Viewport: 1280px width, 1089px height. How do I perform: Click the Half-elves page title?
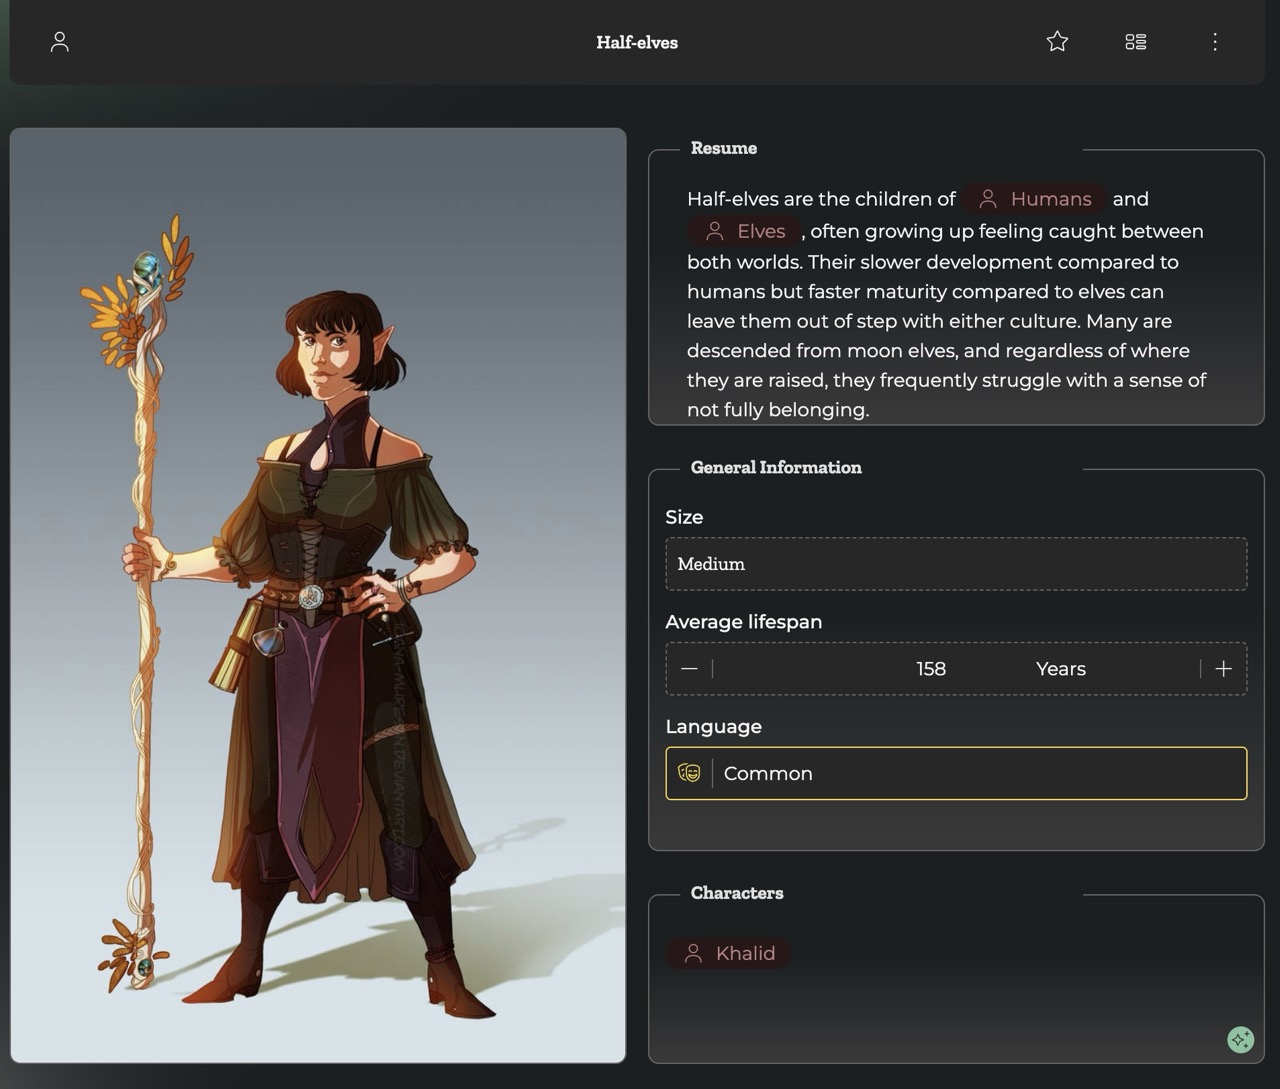click(637, 42)
